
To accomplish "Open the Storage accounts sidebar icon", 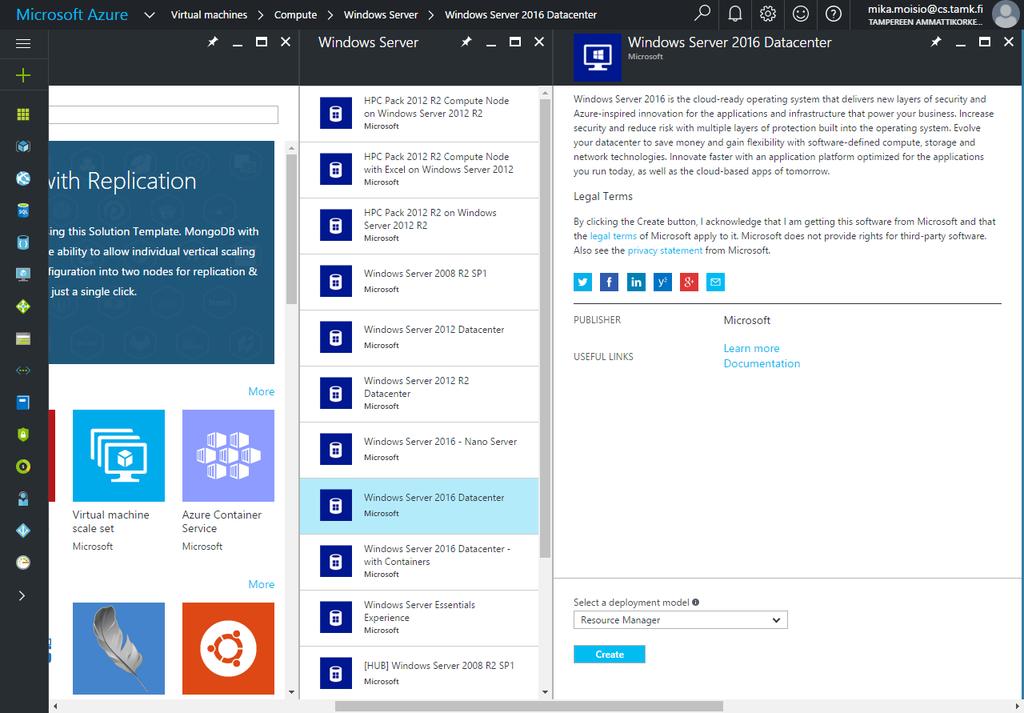I will [x=23, y=338].
